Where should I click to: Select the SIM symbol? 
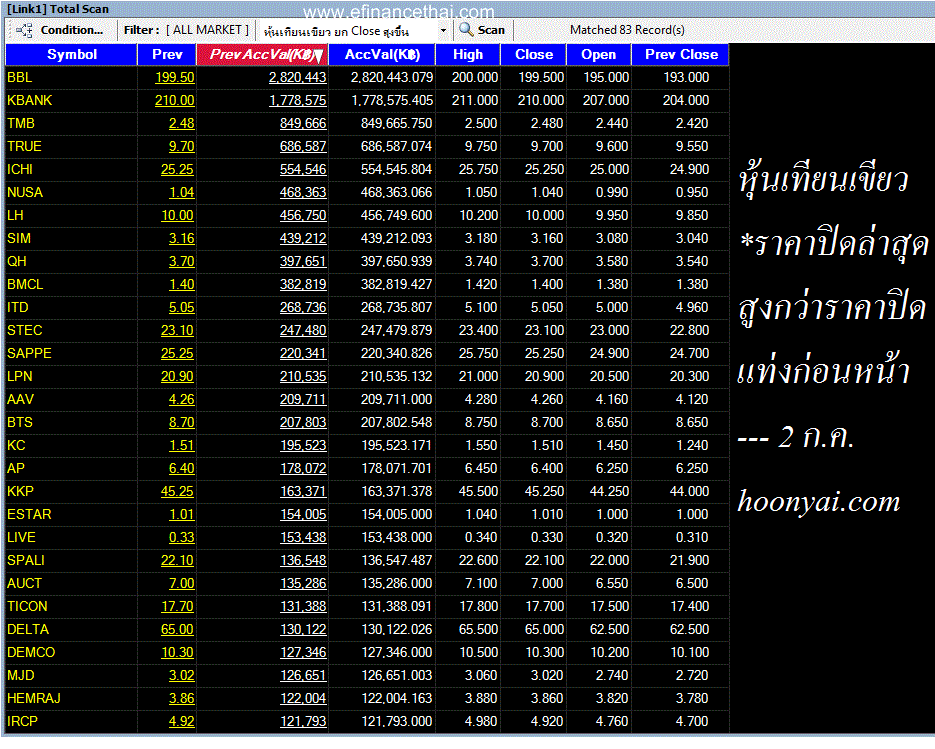click(x=19, y=239)
